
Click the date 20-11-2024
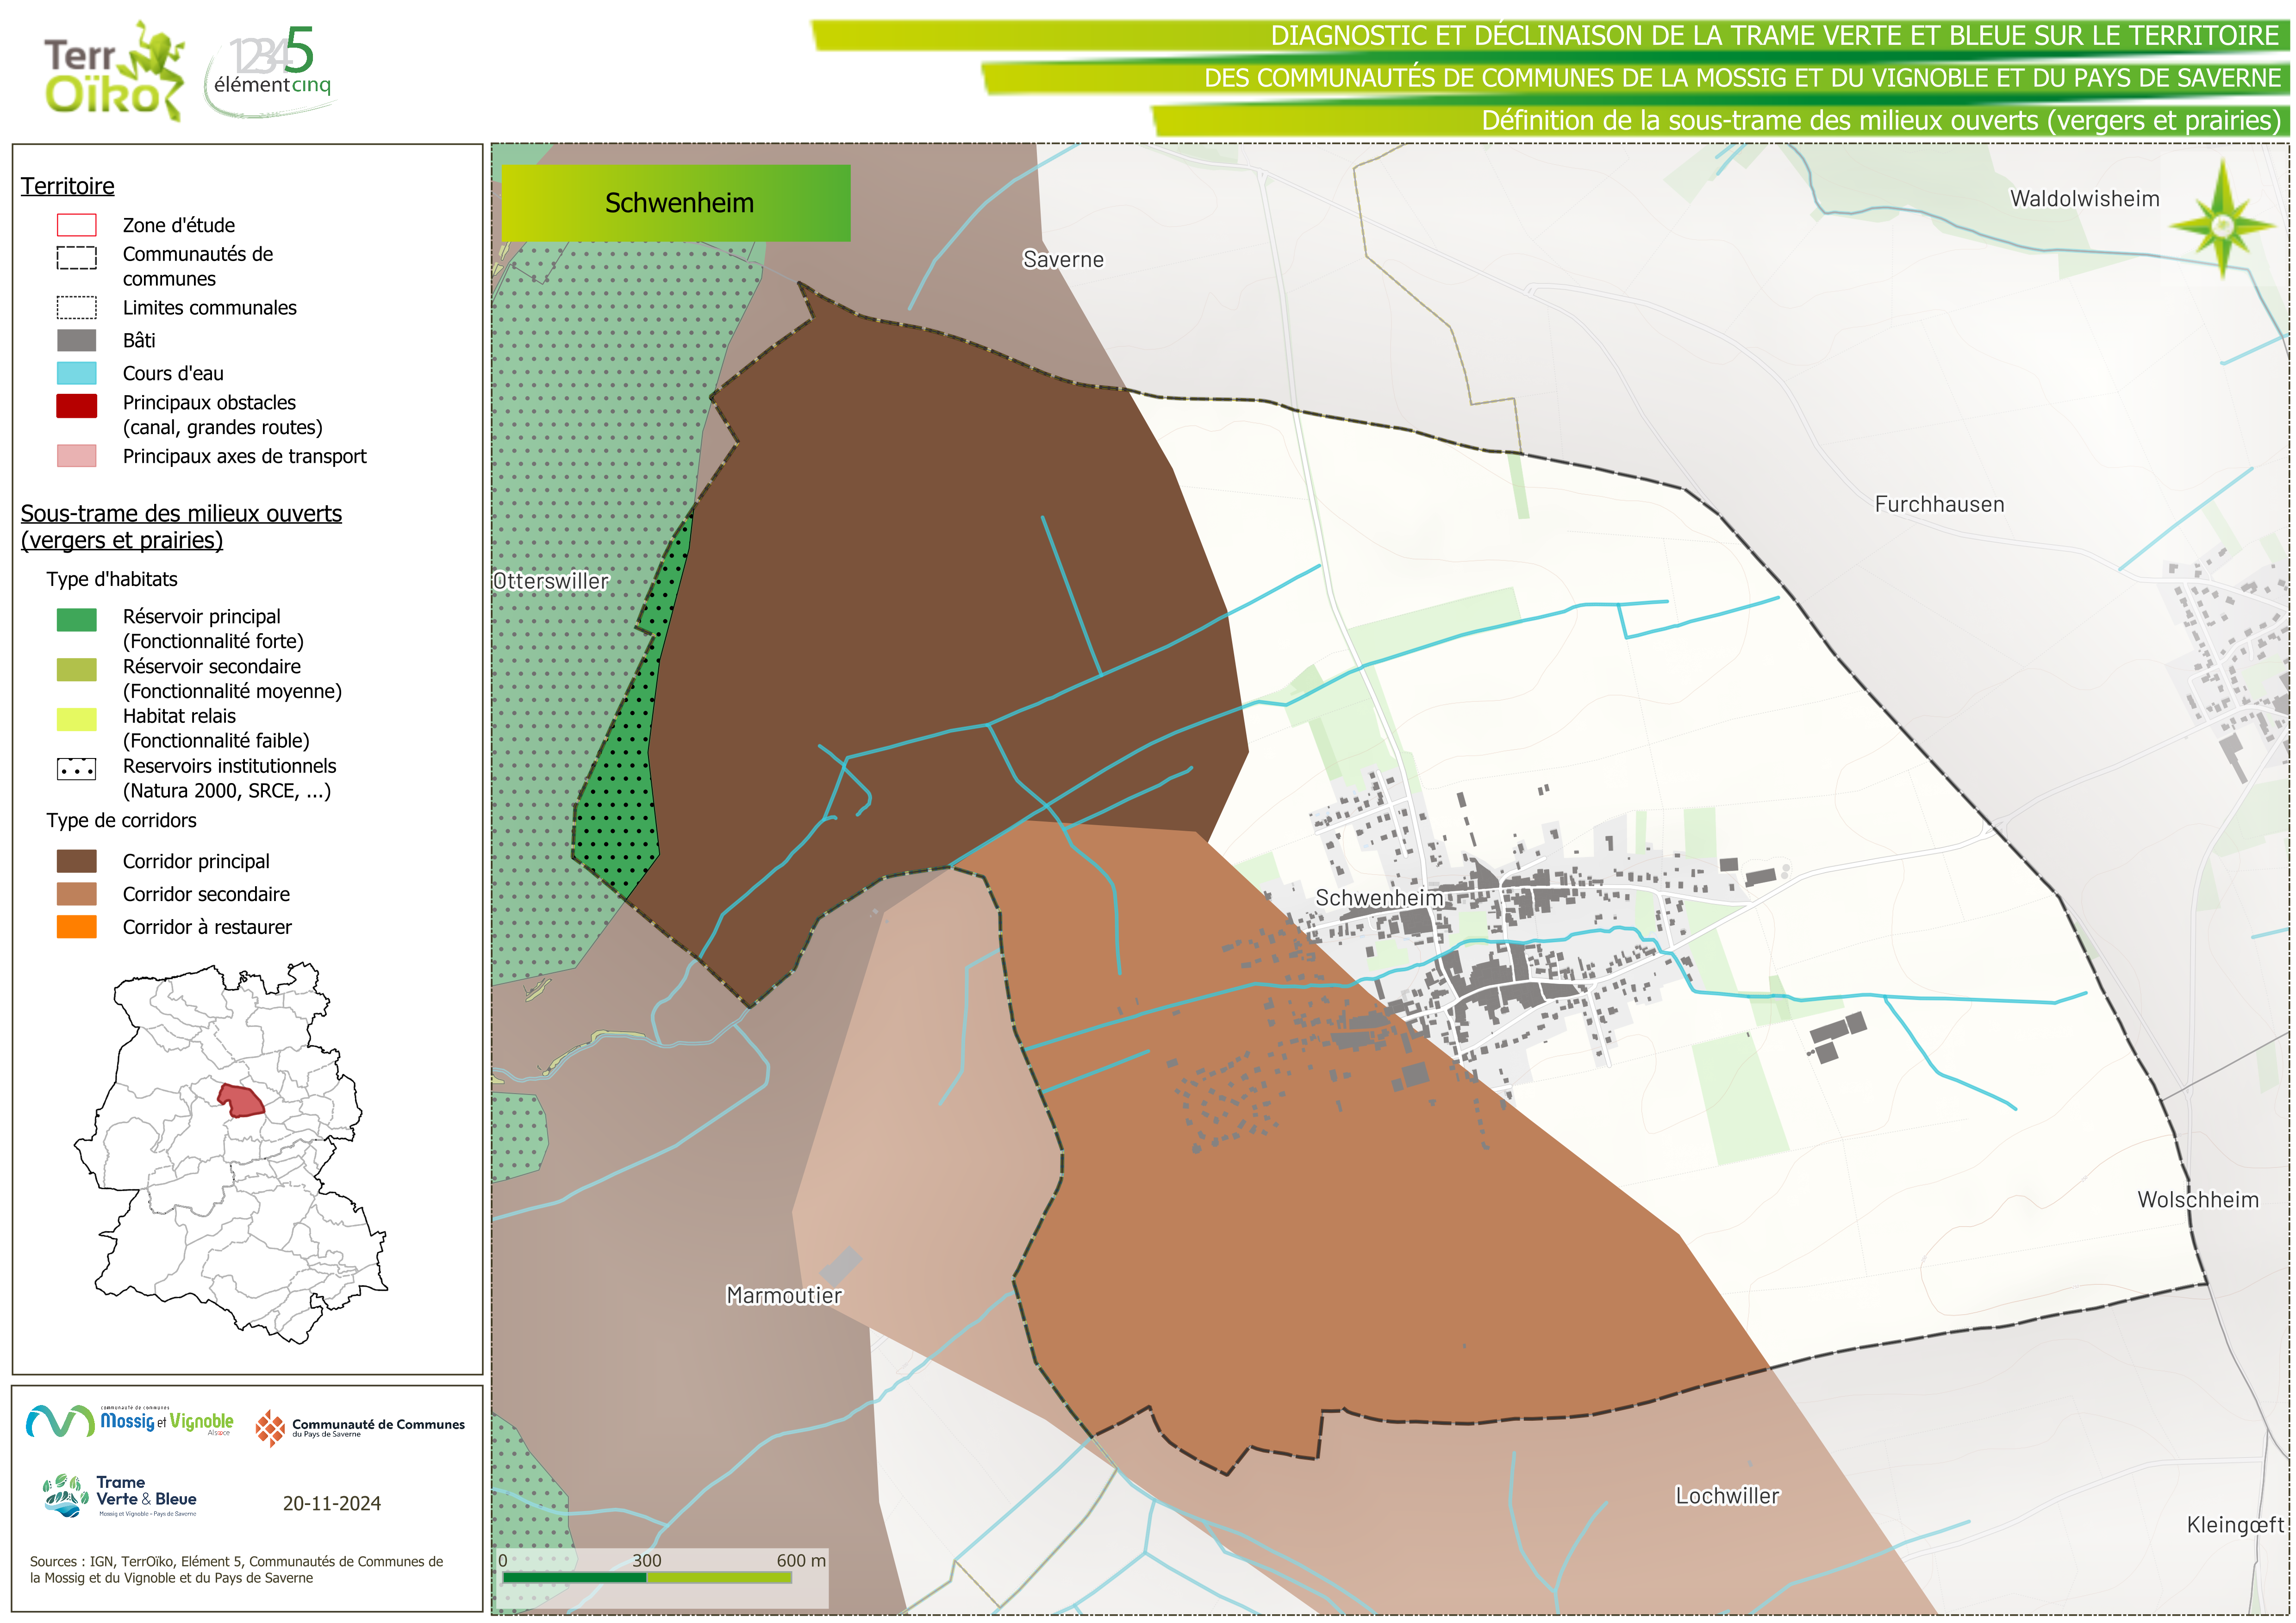(x=332, y=1504)
